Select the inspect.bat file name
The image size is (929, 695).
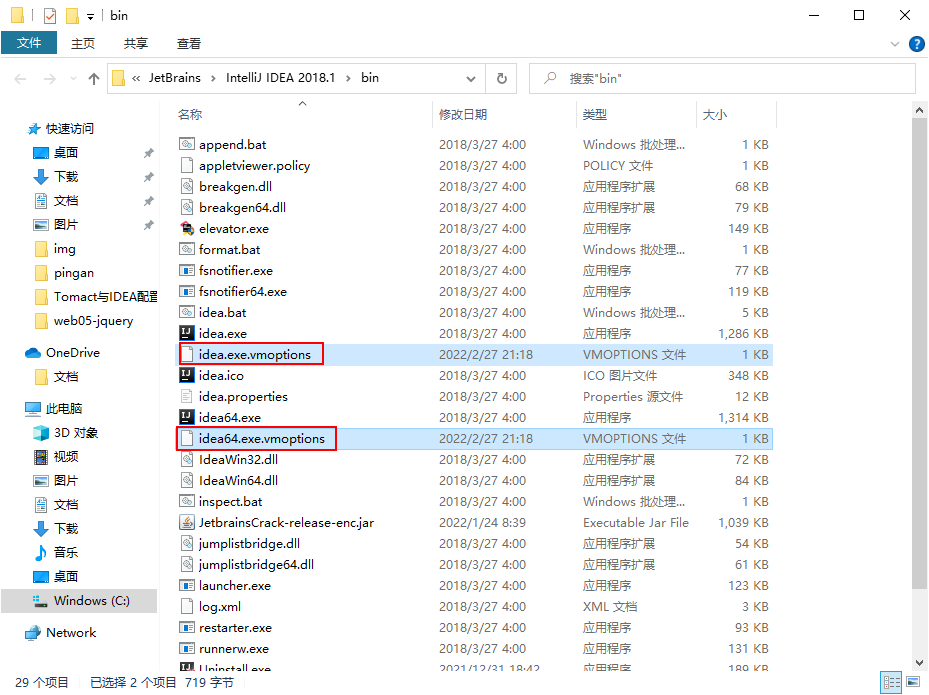[230, 502]
